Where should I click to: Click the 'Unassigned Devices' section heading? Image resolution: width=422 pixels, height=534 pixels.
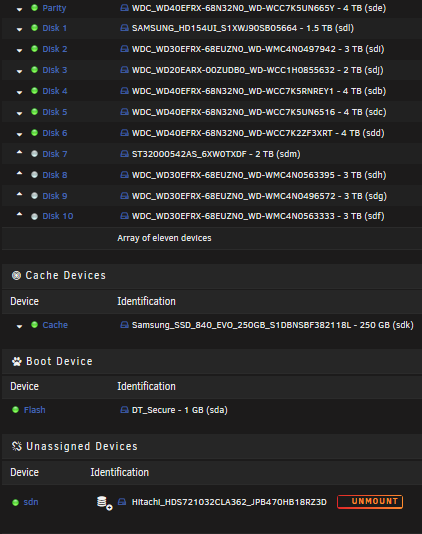pyautogui.click(x=82, y=446)
